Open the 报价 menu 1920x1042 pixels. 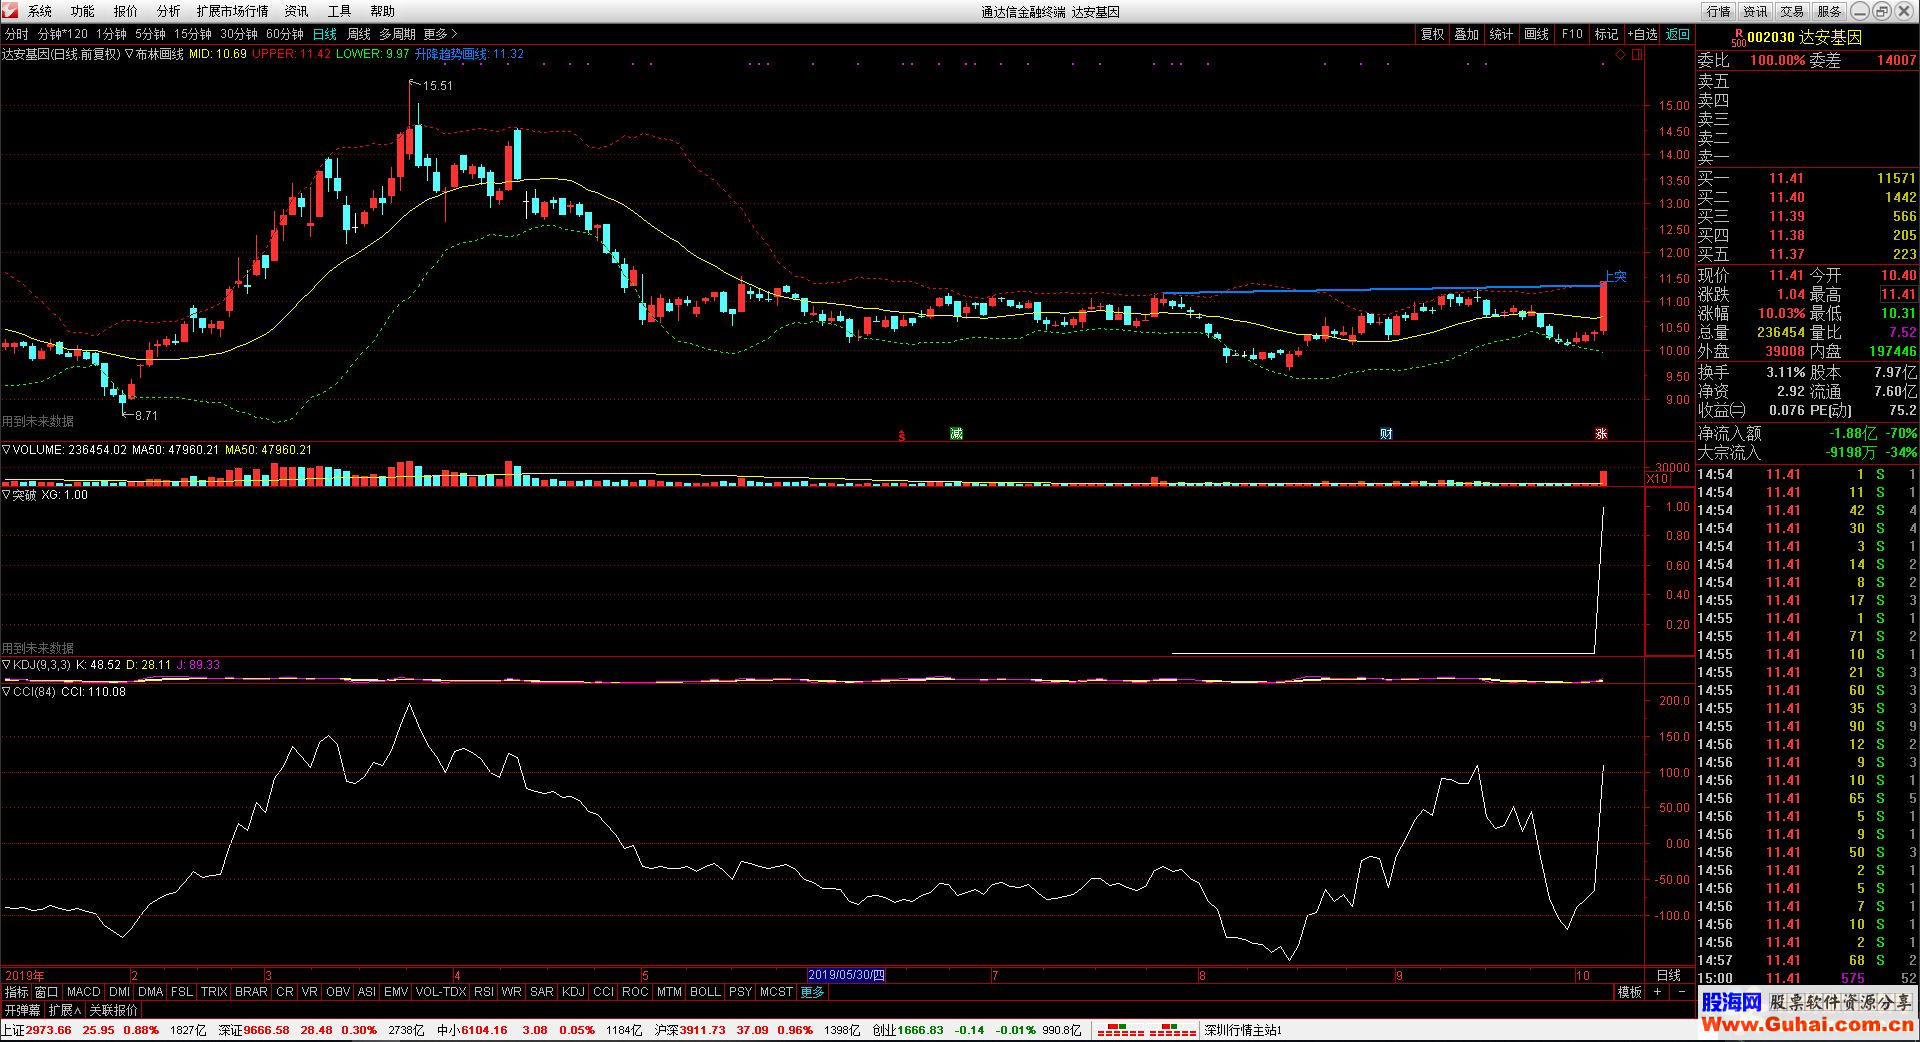(x=126, y=11)
